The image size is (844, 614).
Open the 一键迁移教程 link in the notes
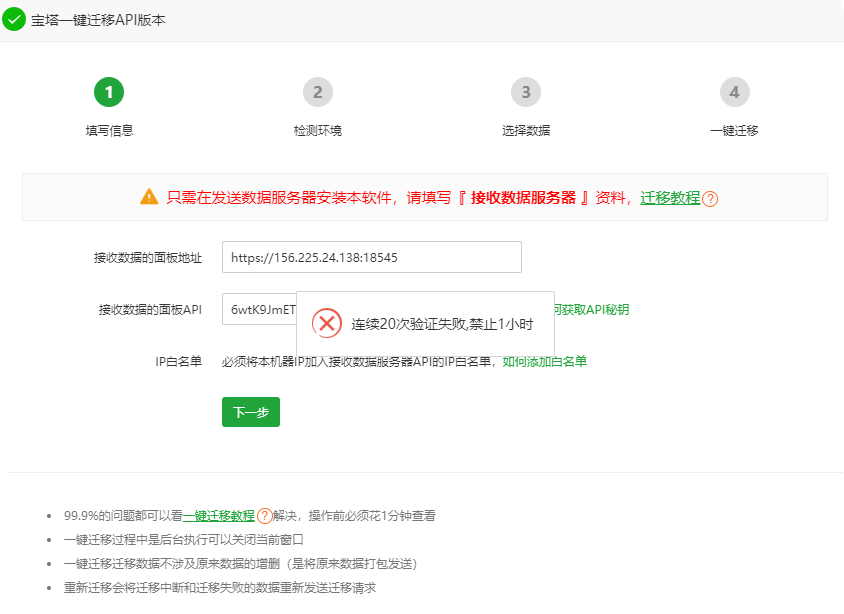tap(219, 516)
